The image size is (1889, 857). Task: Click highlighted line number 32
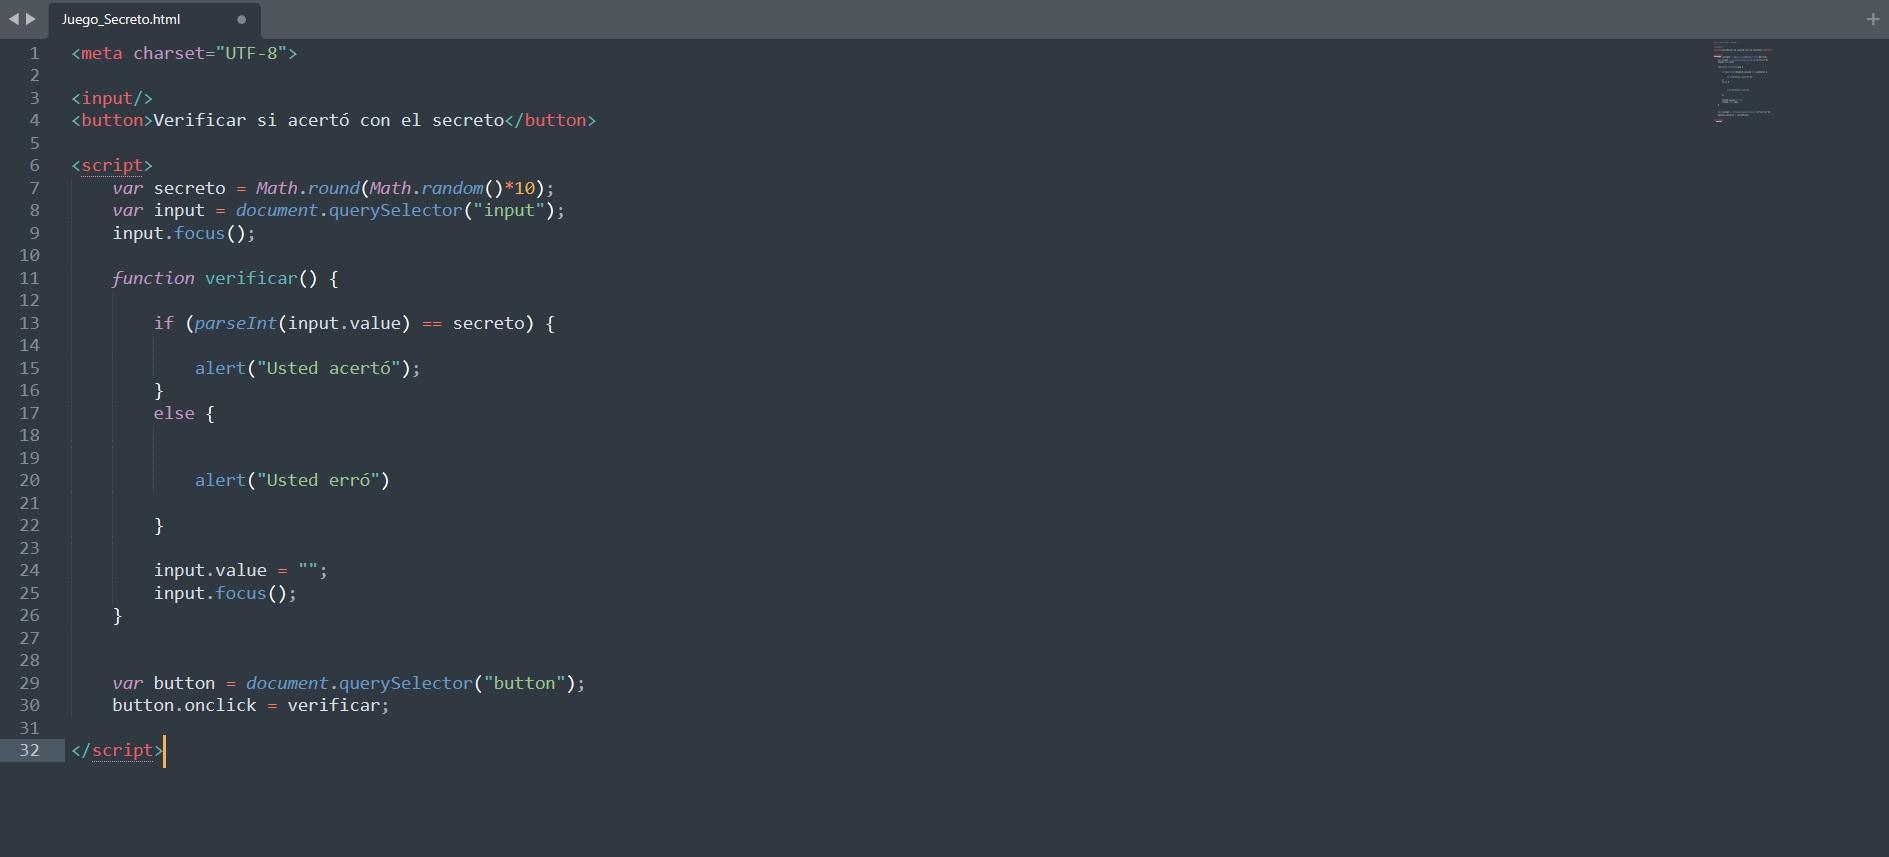[30, 750]
